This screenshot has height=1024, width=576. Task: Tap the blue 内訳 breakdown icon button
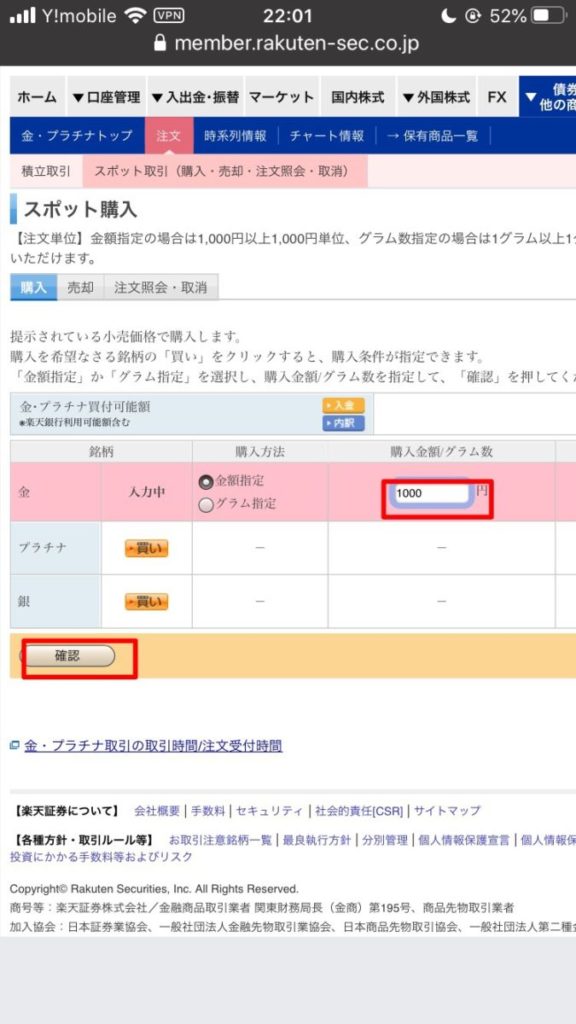(x=343, y=423)
